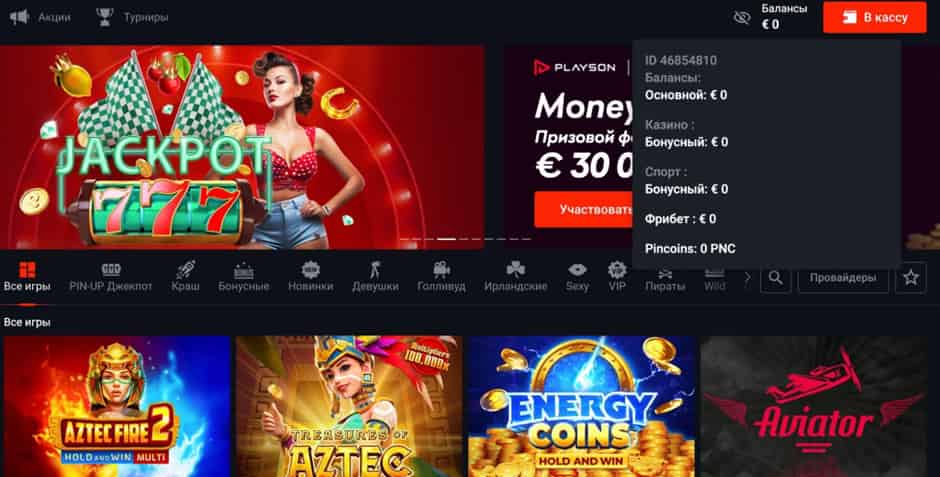Toggle balance visibility eye icon

[x=742, y=18]
